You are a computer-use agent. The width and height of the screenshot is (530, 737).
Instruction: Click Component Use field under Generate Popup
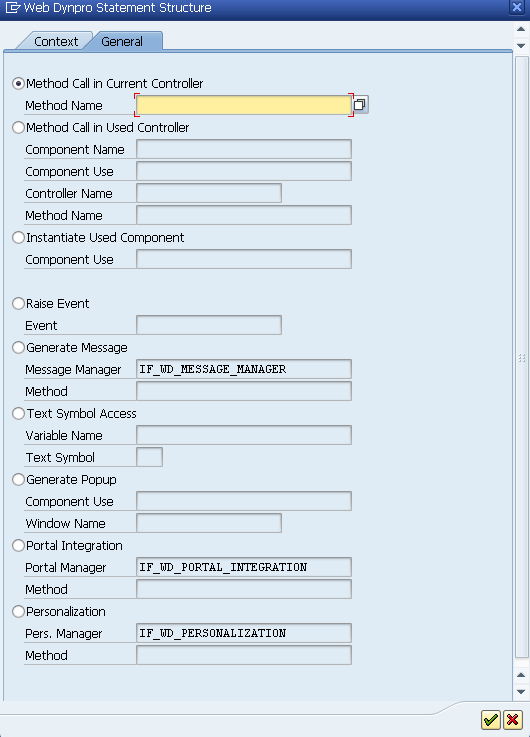244,501
